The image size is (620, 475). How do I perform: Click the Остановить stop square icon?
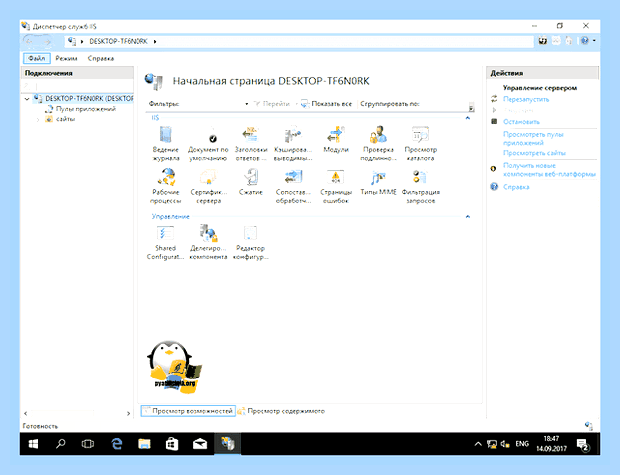point(494,121)
